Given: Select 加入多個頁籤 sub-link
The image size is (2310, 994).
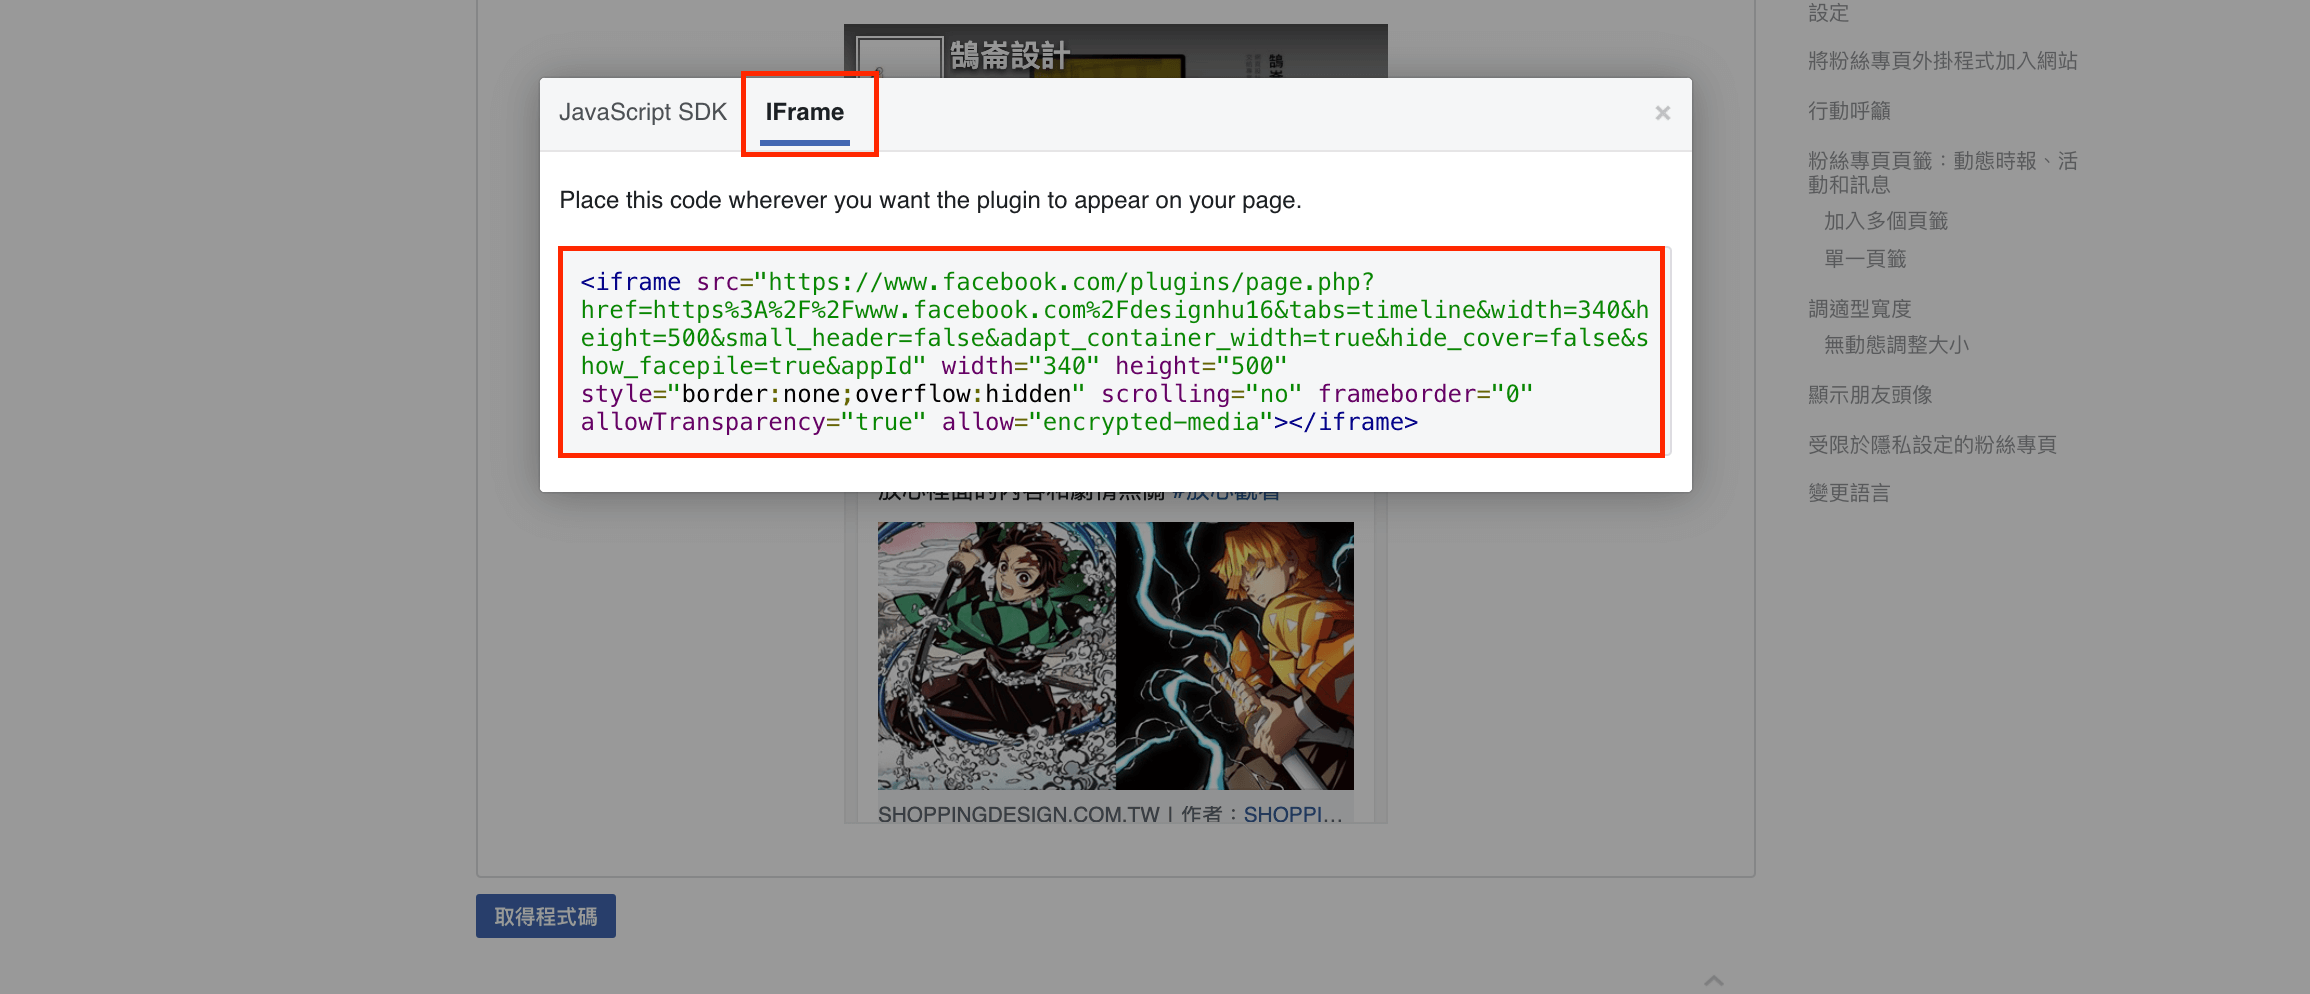Looking at the screenshot, I should [x=1886, y=221].
